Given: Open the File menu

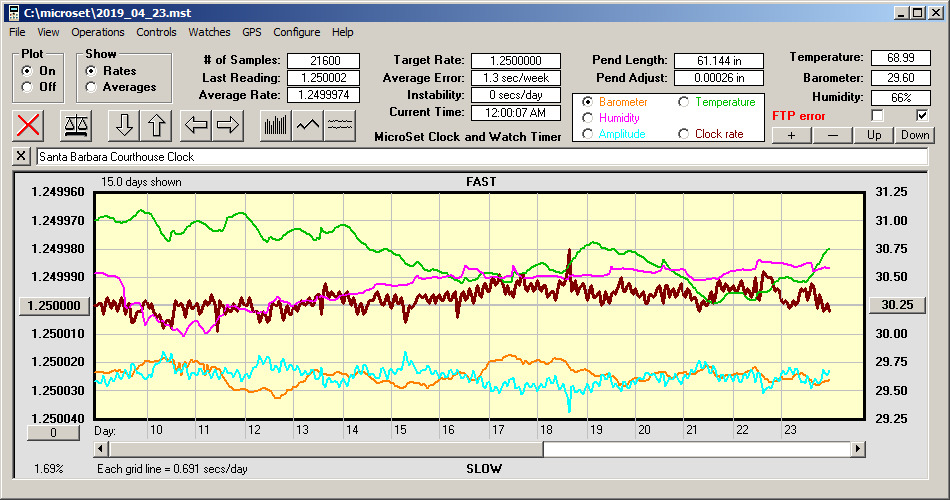Looking at the screenshot, I should coord(17,32).
